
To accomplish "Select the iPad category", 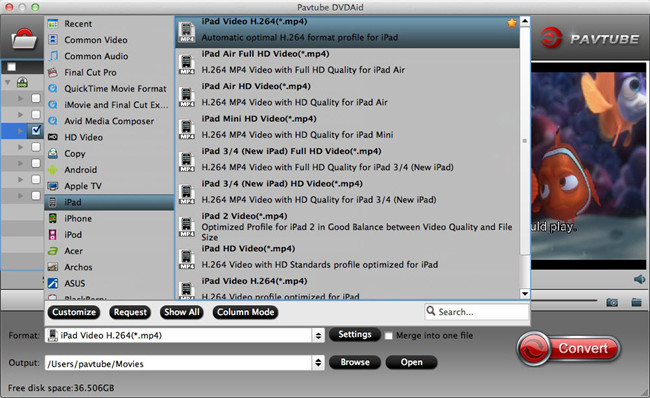I will pyautogui.click(x=109, y=202).
